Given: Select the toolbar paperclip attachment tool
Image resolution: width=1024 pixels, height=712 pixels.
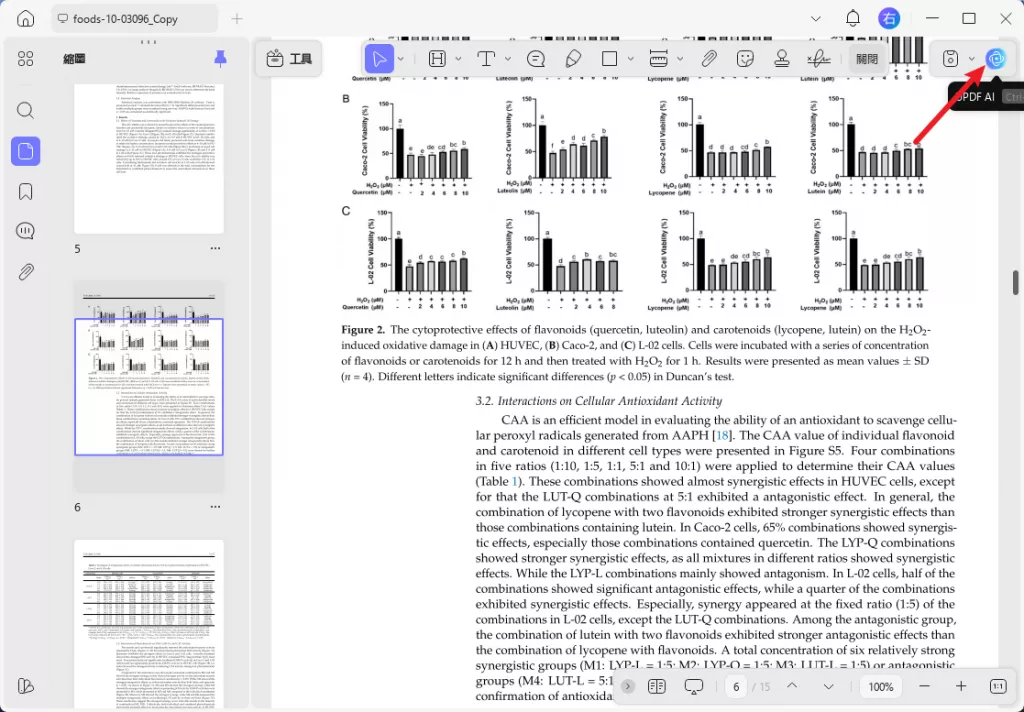Looking at the screenshot, I should click(x=709, y=59).
